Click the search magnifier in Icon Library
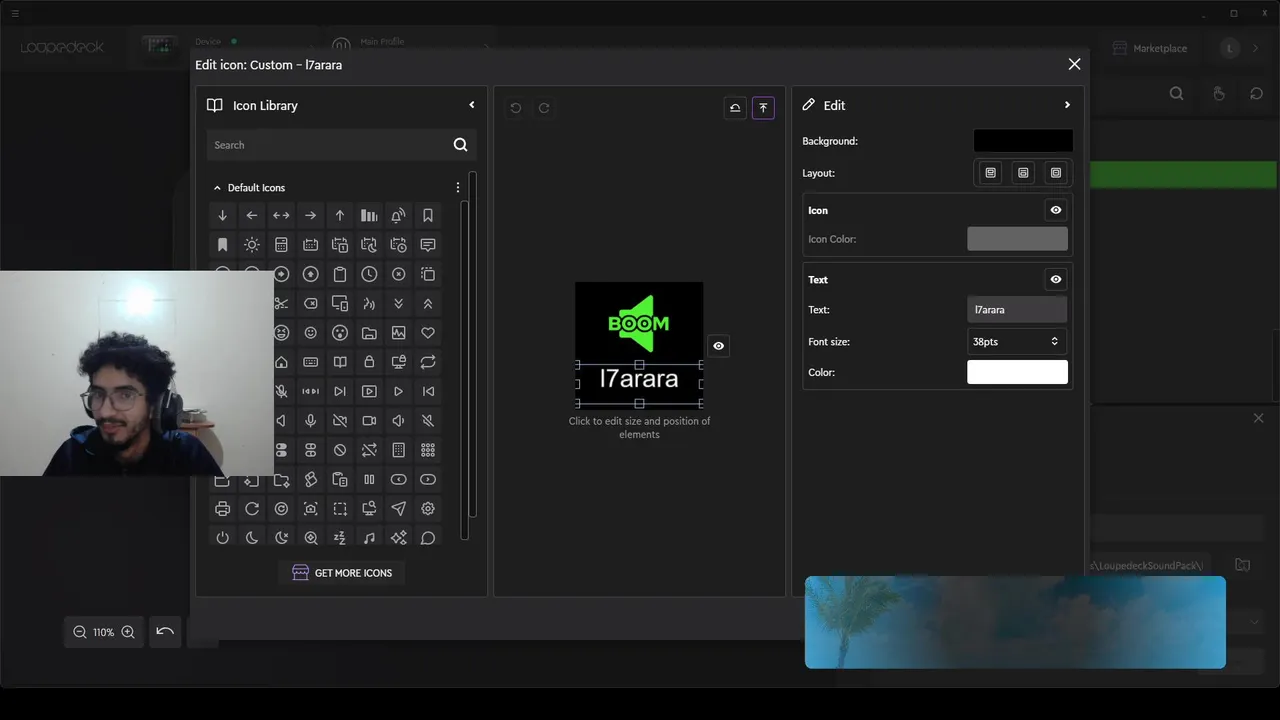 tap(461, 145)
